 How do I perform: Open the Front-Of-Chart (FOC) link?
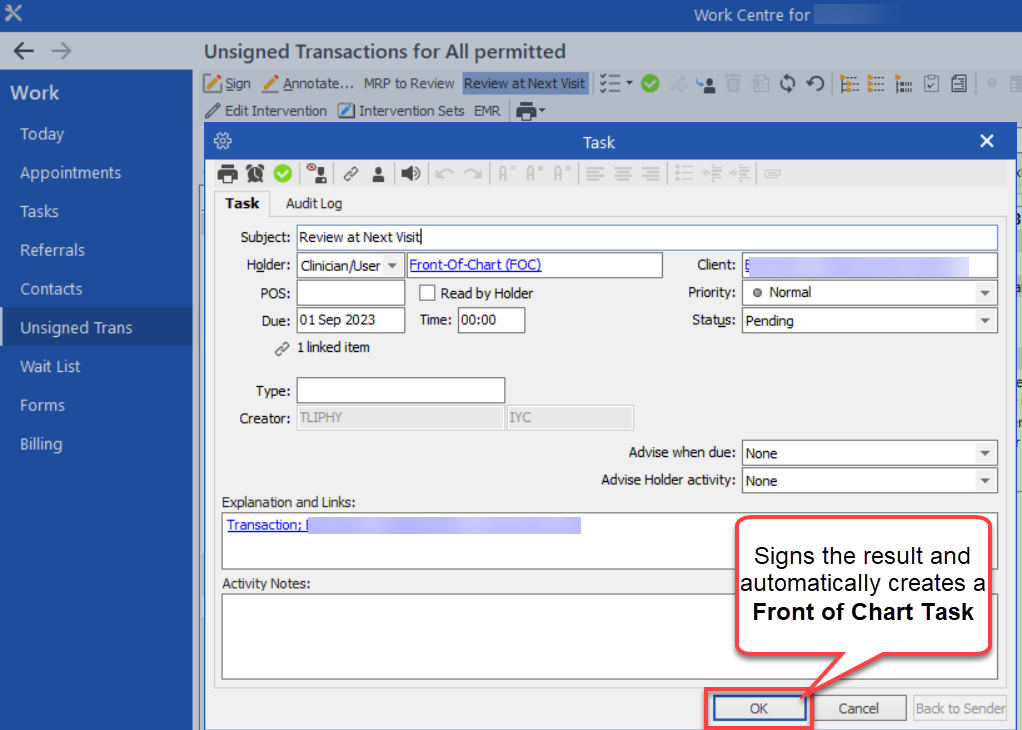[475, 265]
